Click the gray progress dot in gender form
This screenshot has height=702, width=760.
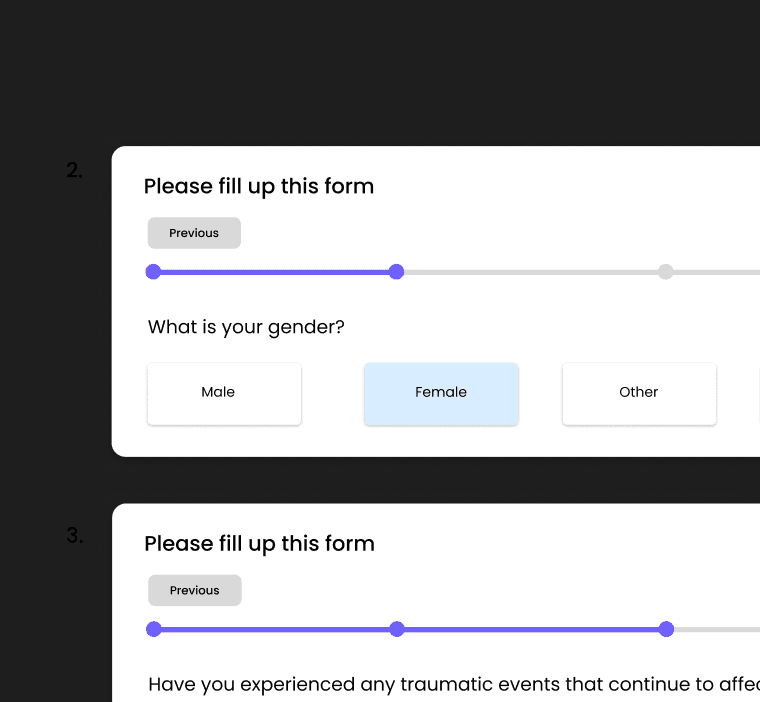(x=666, y=272)
